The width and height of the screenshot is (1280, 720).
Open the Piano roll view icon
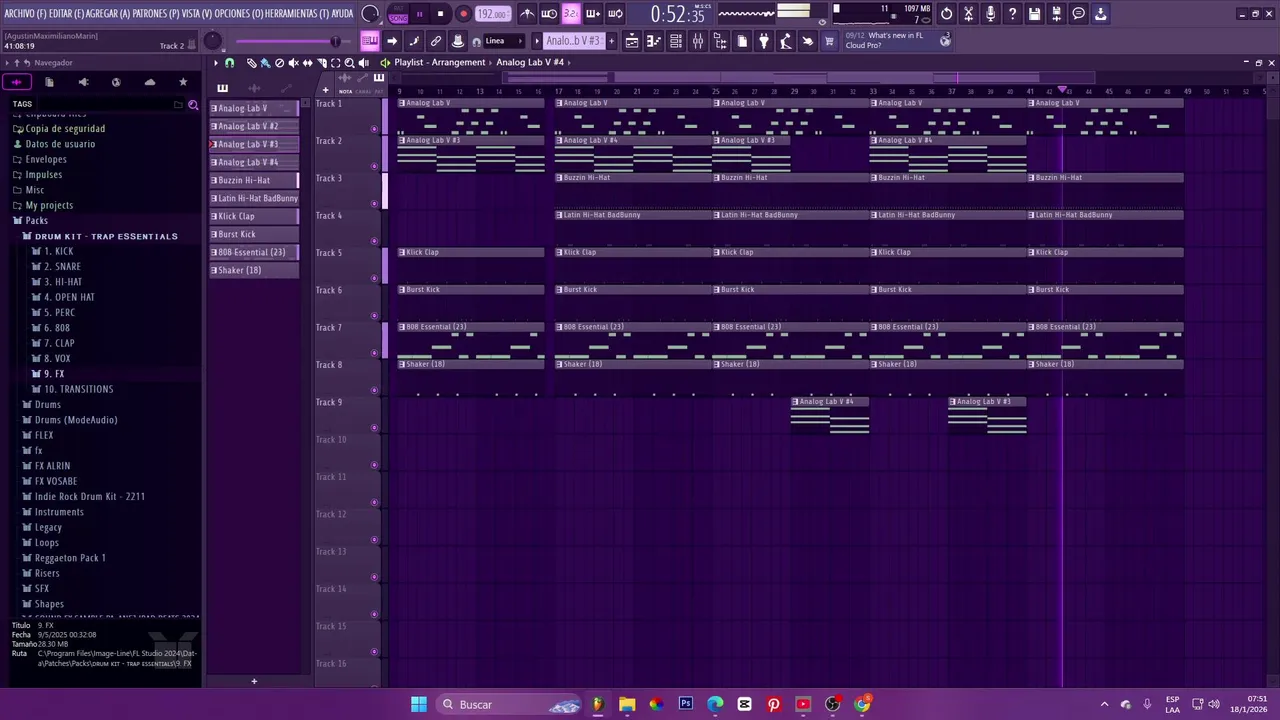[653, 41]
